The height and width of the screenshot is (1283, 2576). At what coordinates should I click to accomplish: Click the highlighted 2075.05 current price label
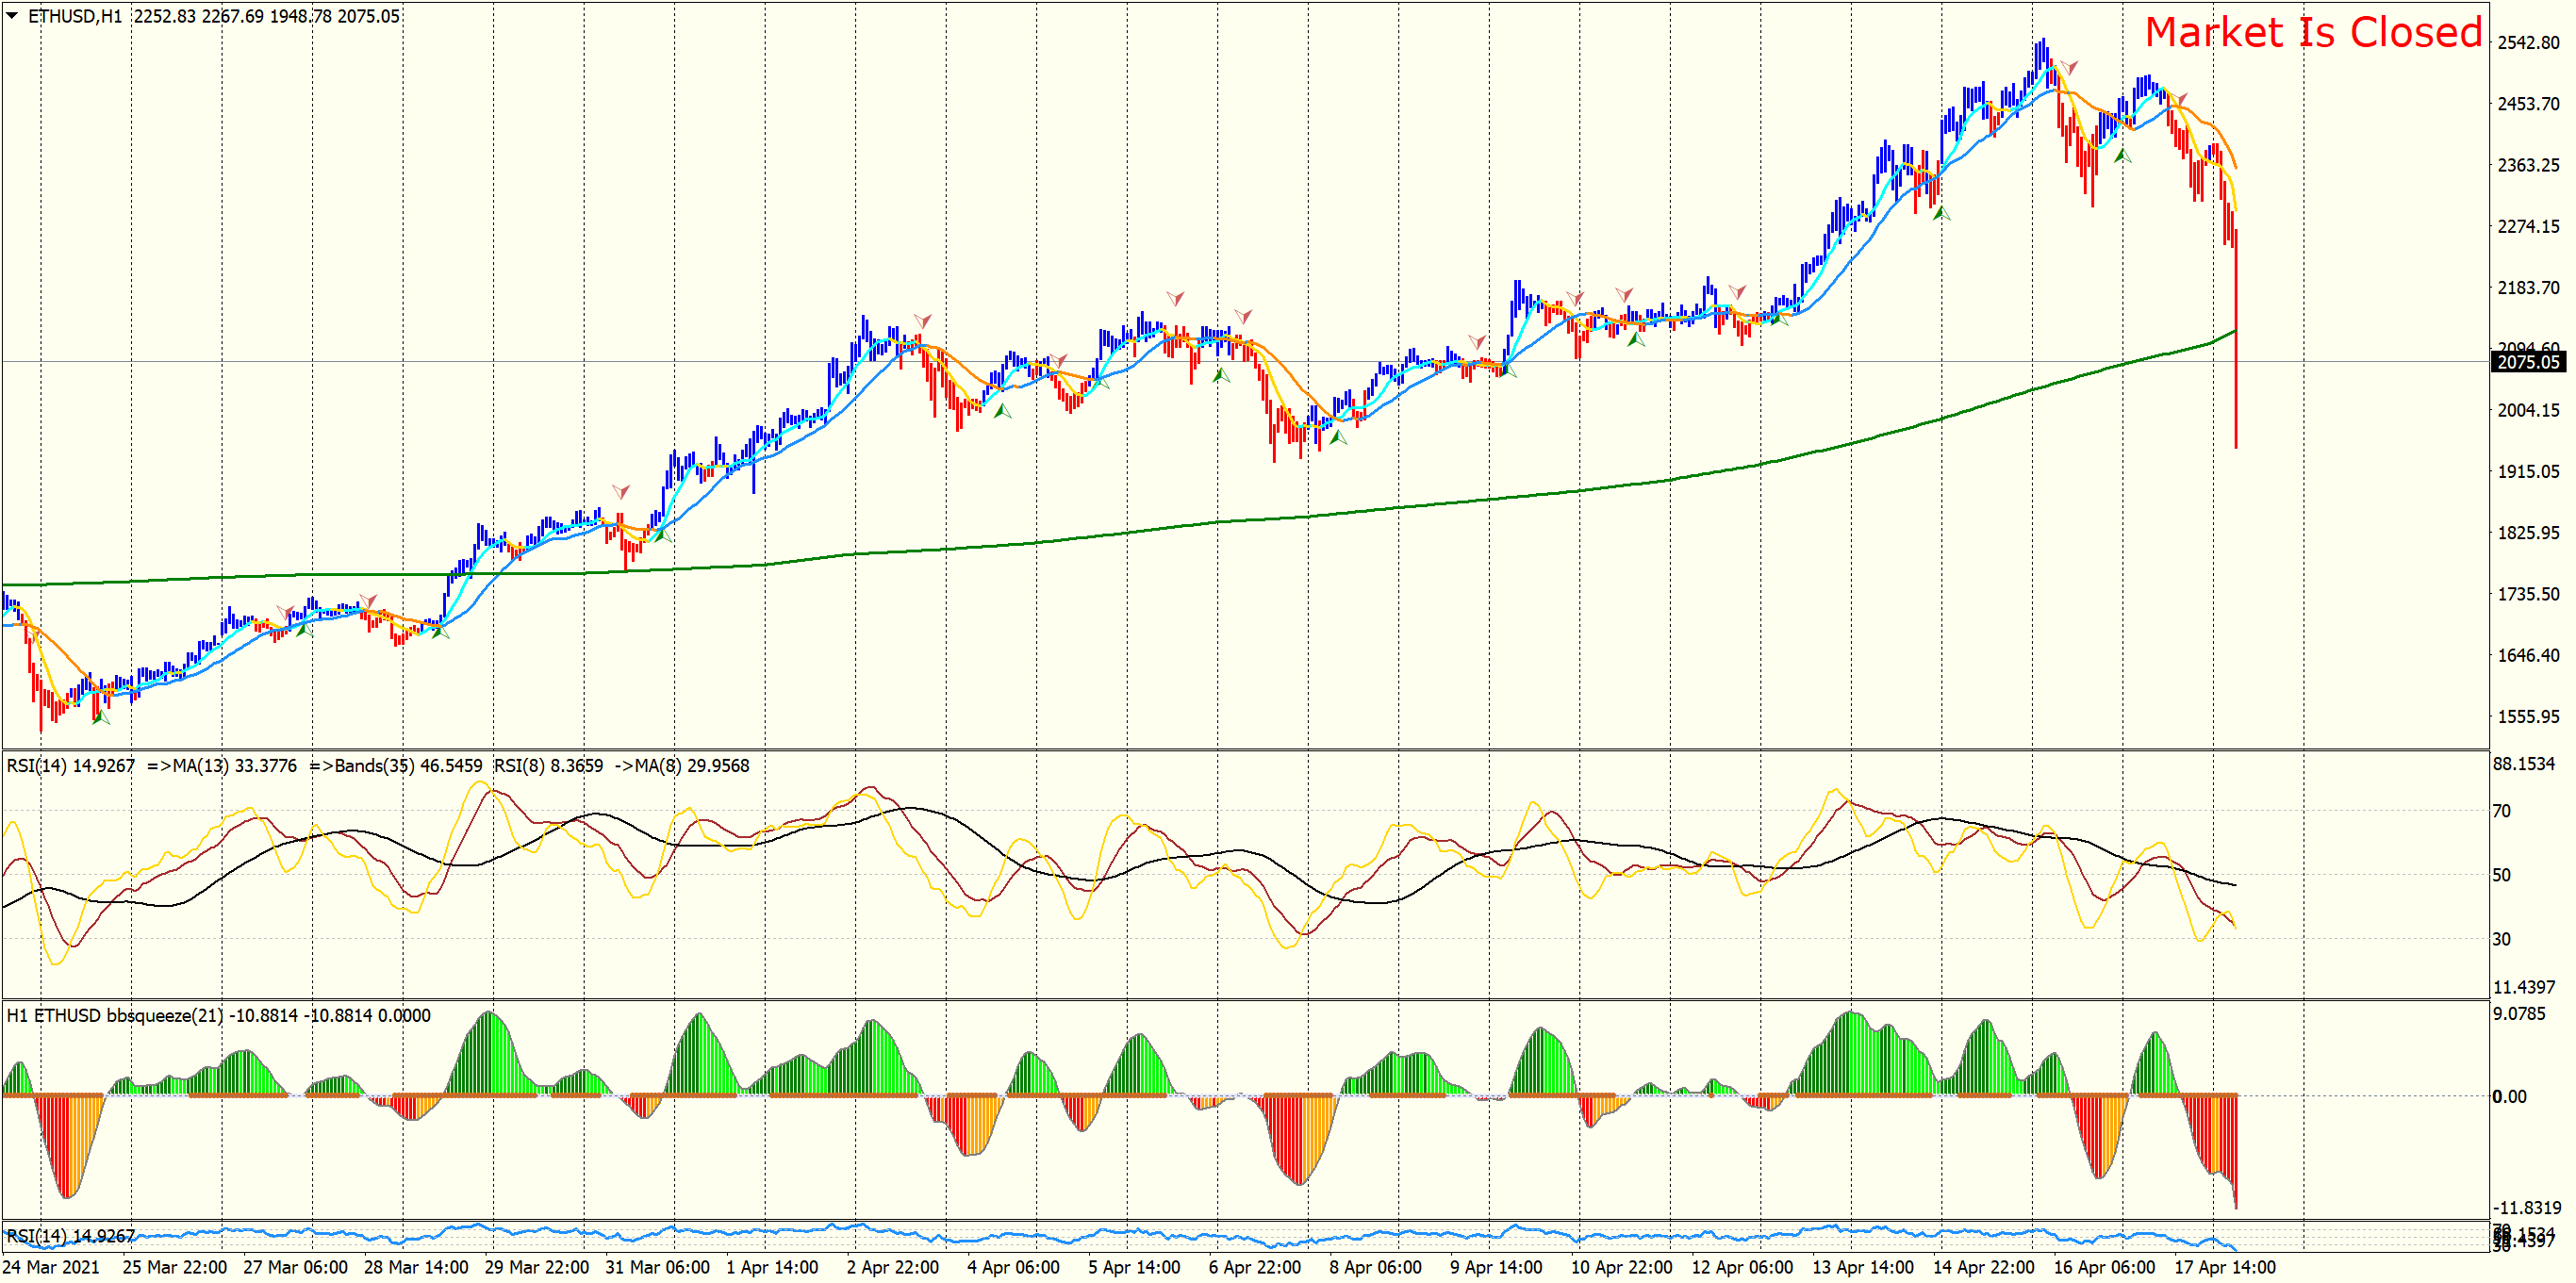point(2528,362)
